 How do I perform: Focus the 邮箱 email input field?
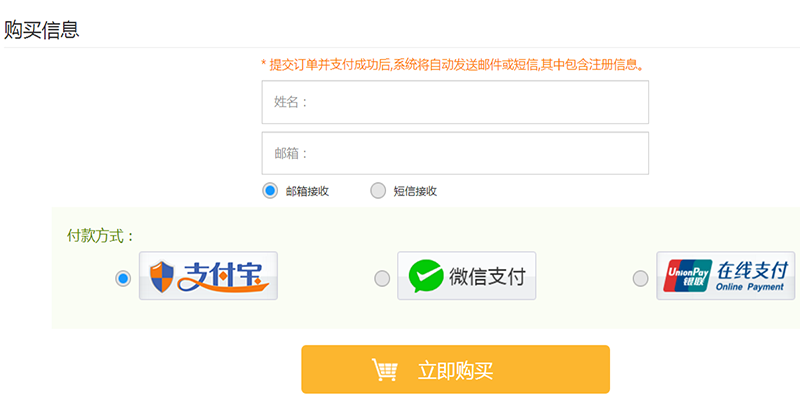[x=455, y=153]
